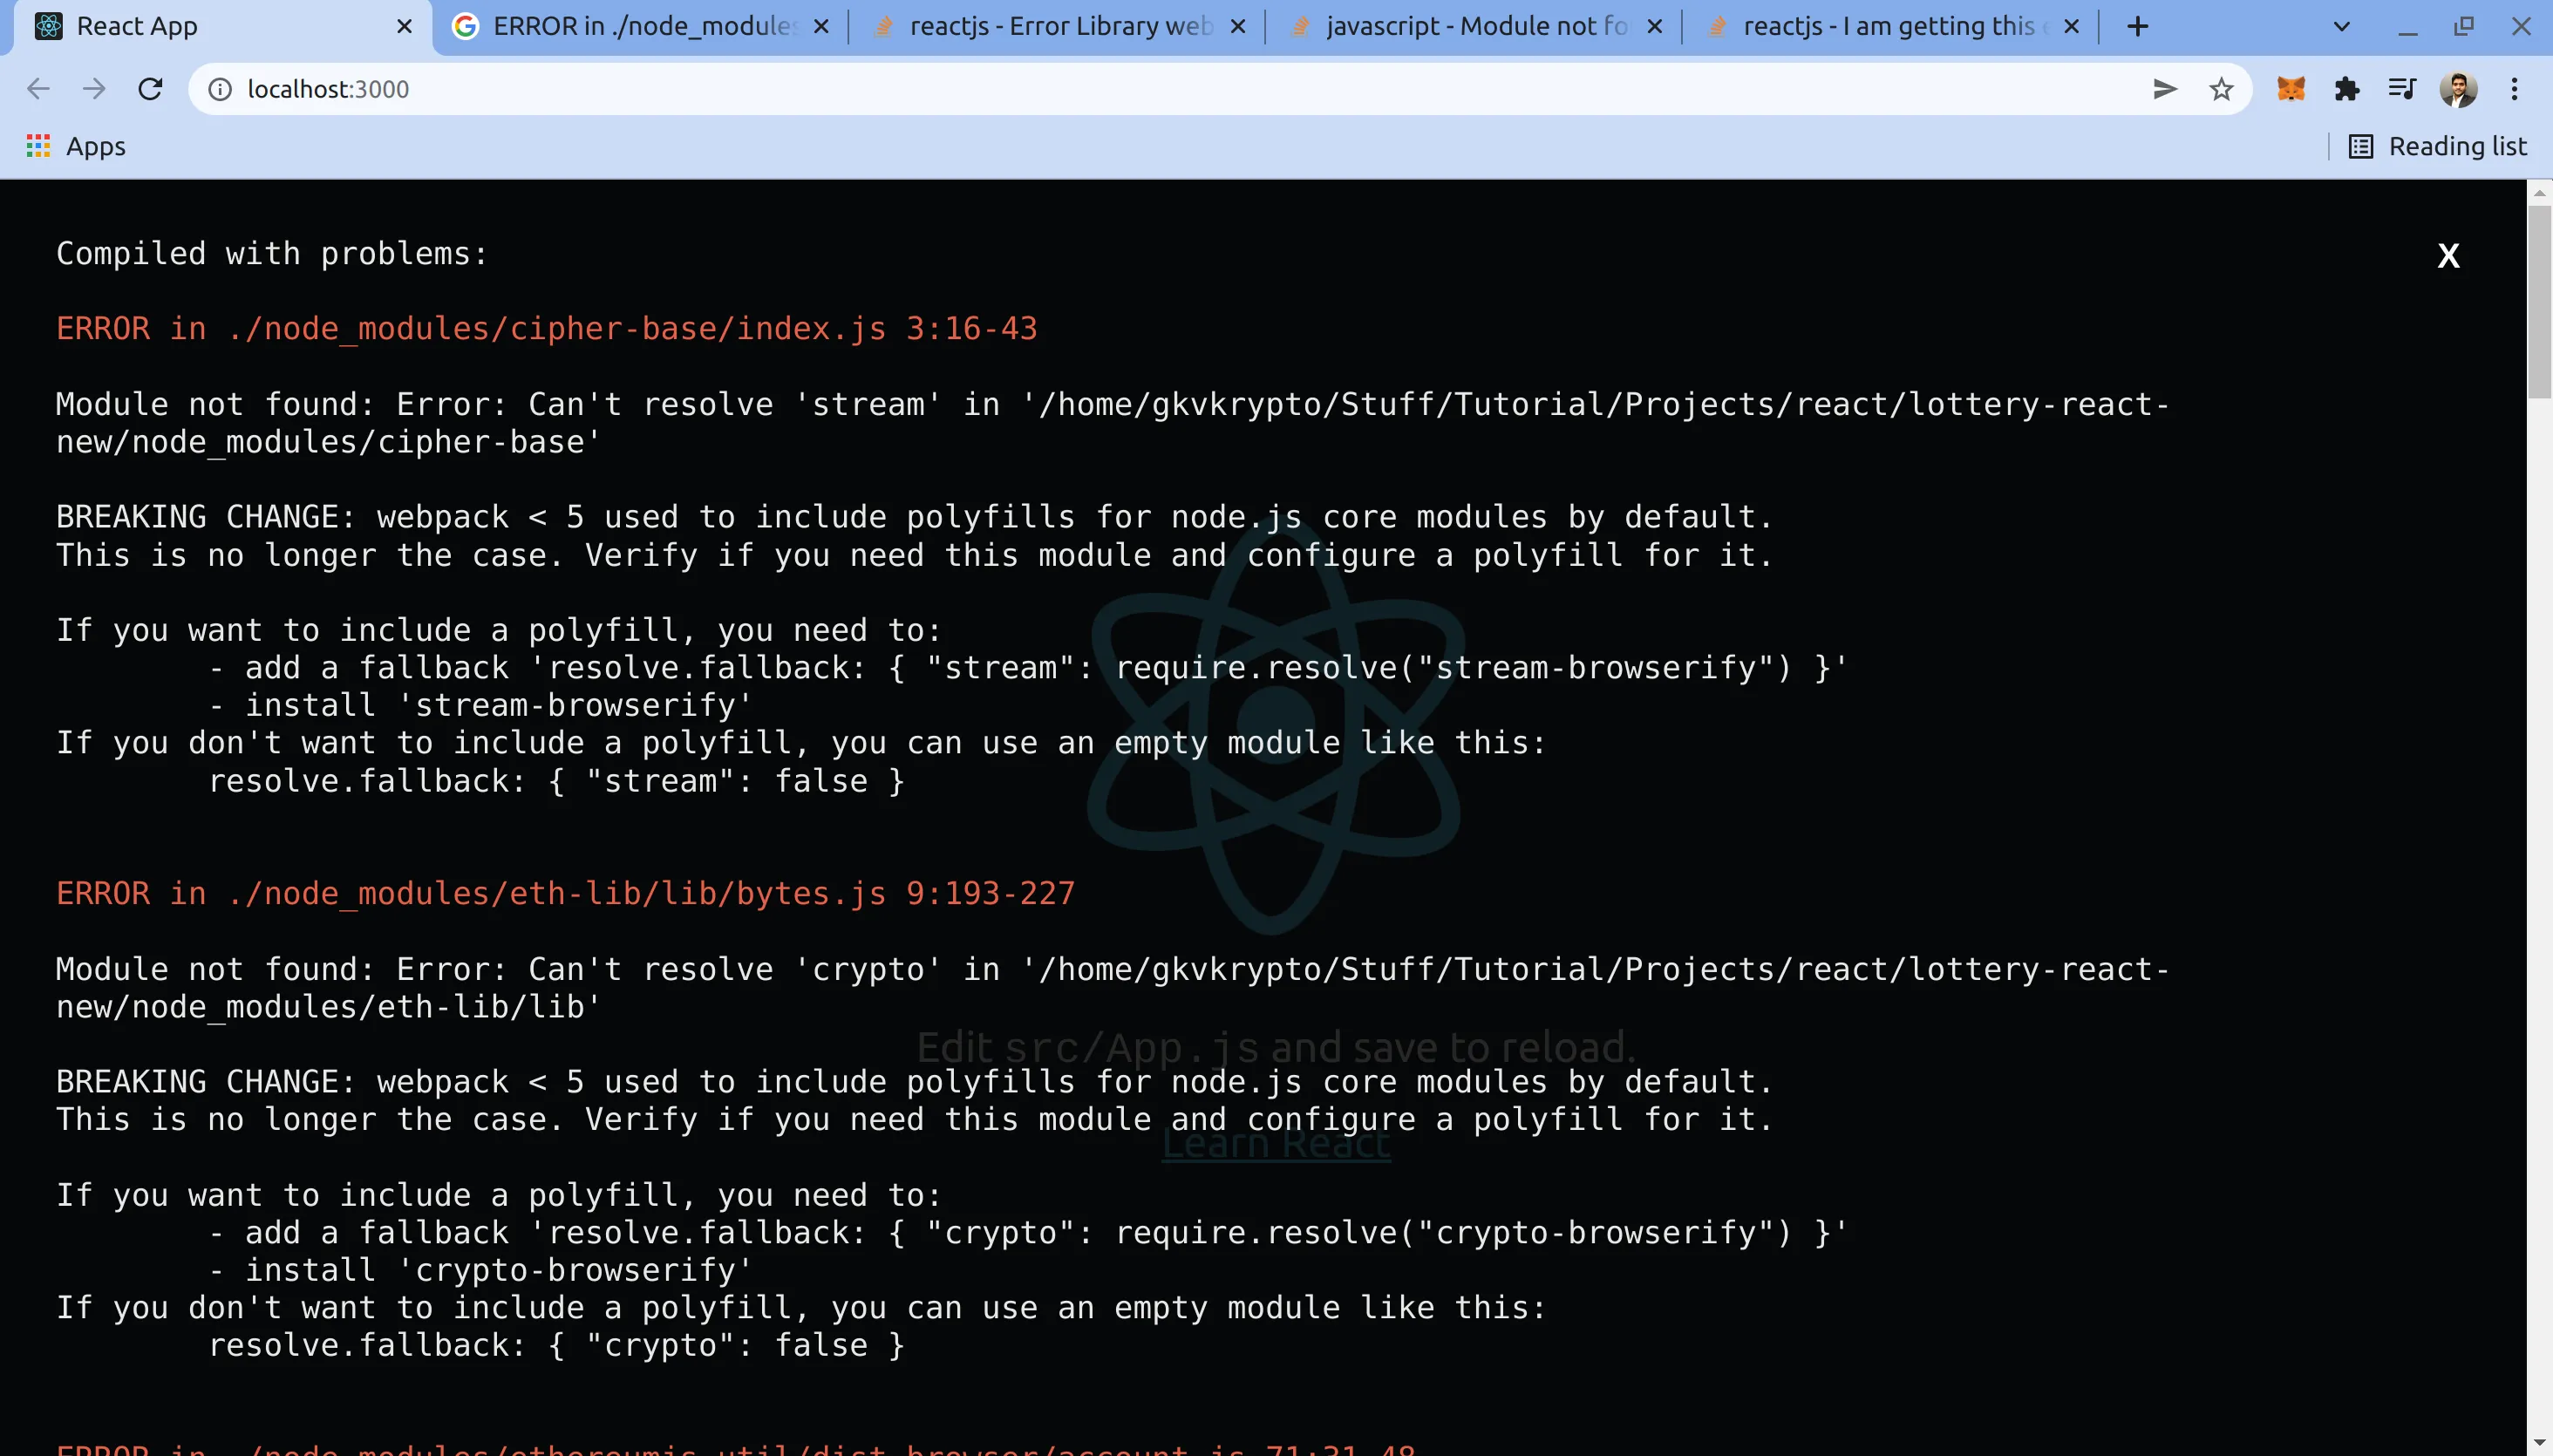Image resolution: width=2553 pixels, height=1456 pixels.
Task: Open the Chrome three-dot menu
Action: (x=2514, y=89)
